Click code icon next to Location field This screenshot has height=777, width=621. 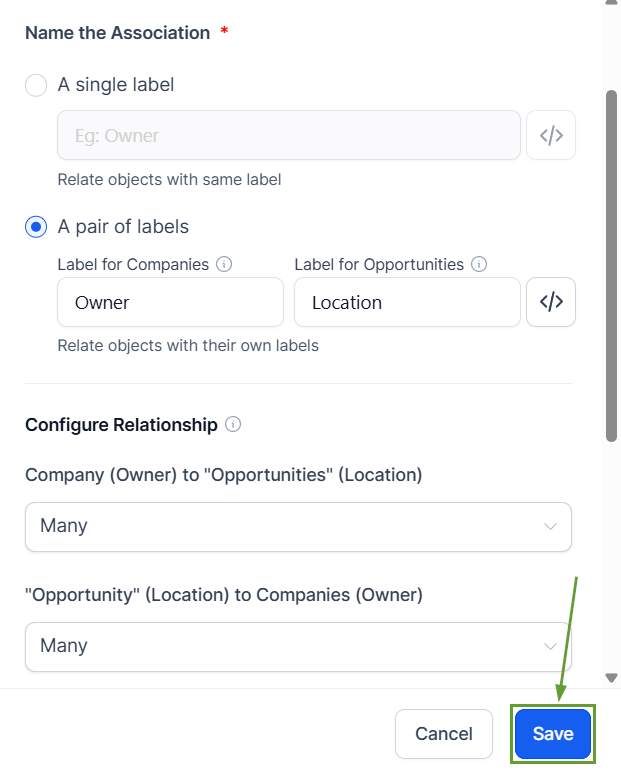(x=551, y=302)
